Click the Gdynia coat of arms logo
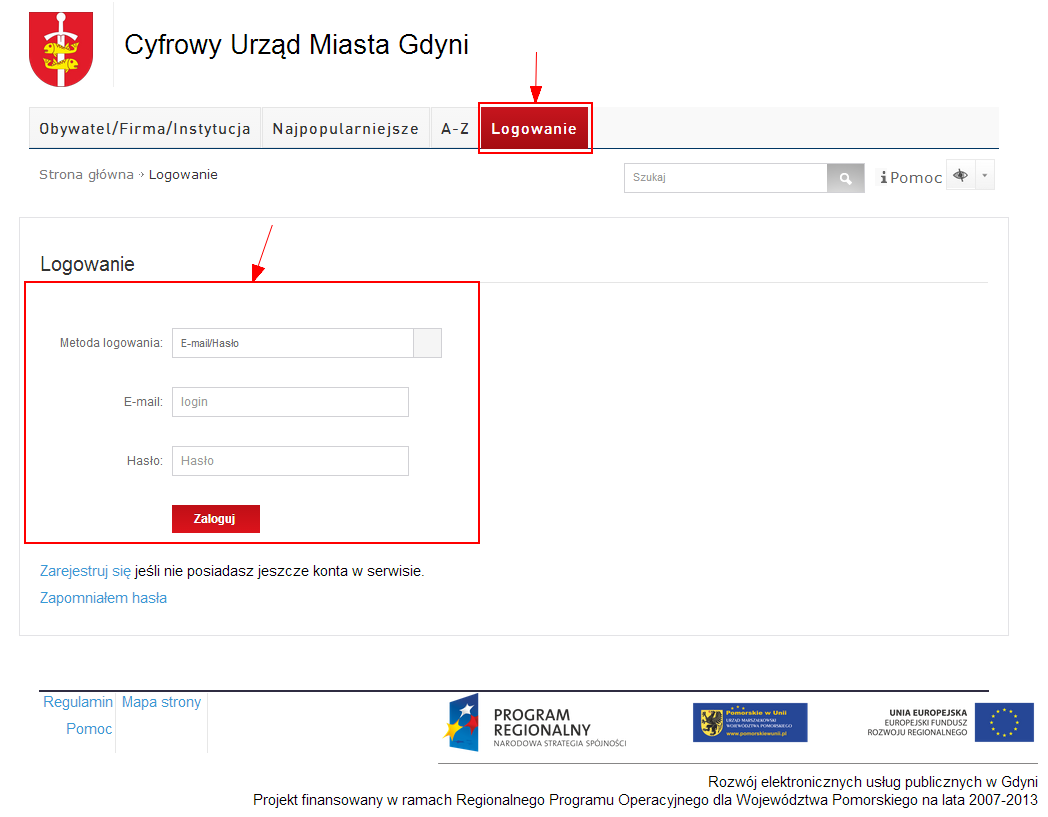 coord(61,50)
